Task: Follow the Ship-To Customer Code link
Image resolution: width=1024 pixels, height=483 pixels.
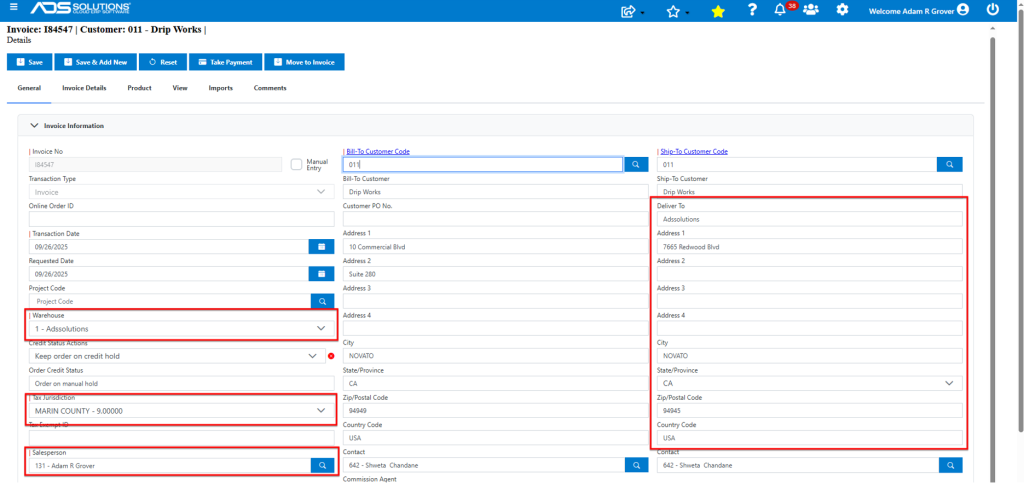Action: point(694,151)
